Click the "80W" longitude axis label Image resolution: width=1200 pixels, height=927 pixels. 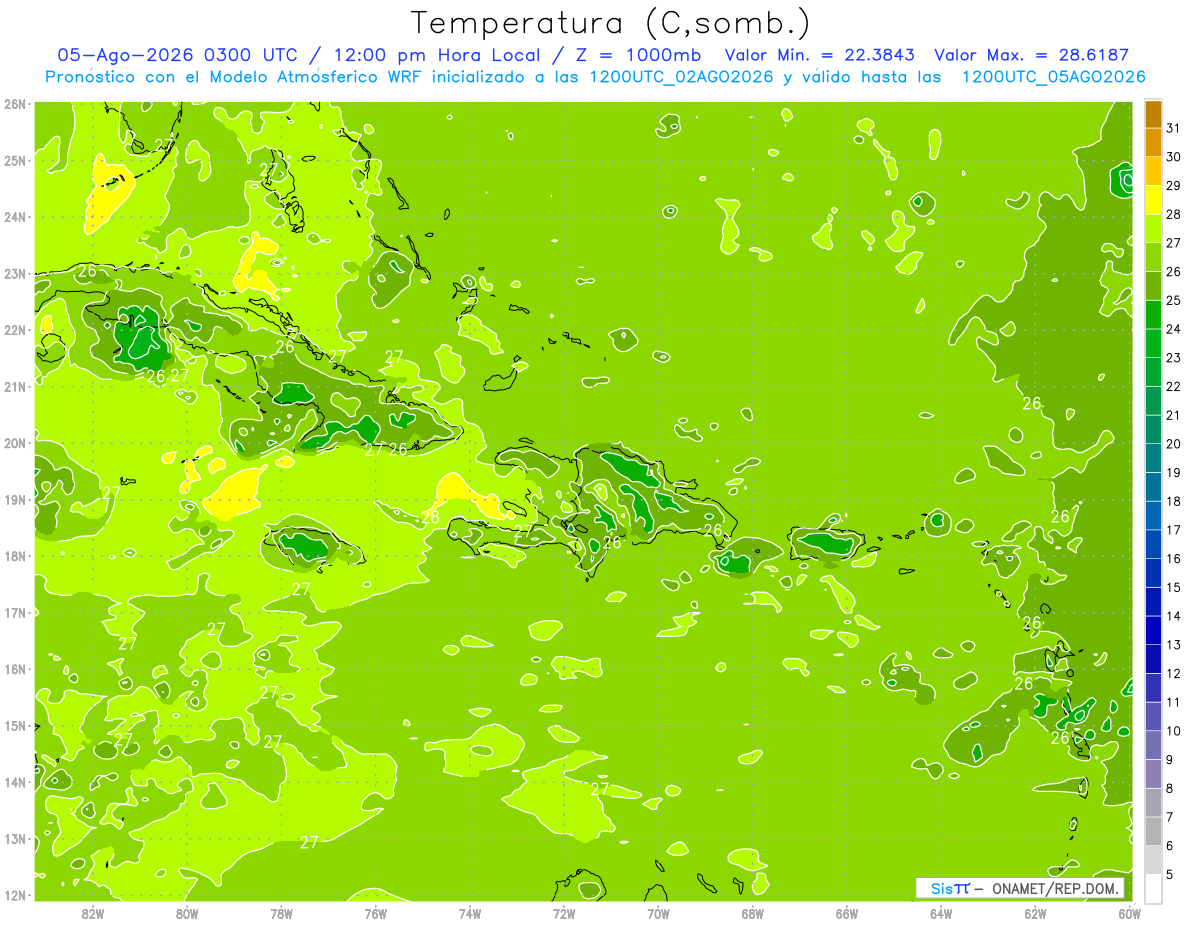pos(187,913)
